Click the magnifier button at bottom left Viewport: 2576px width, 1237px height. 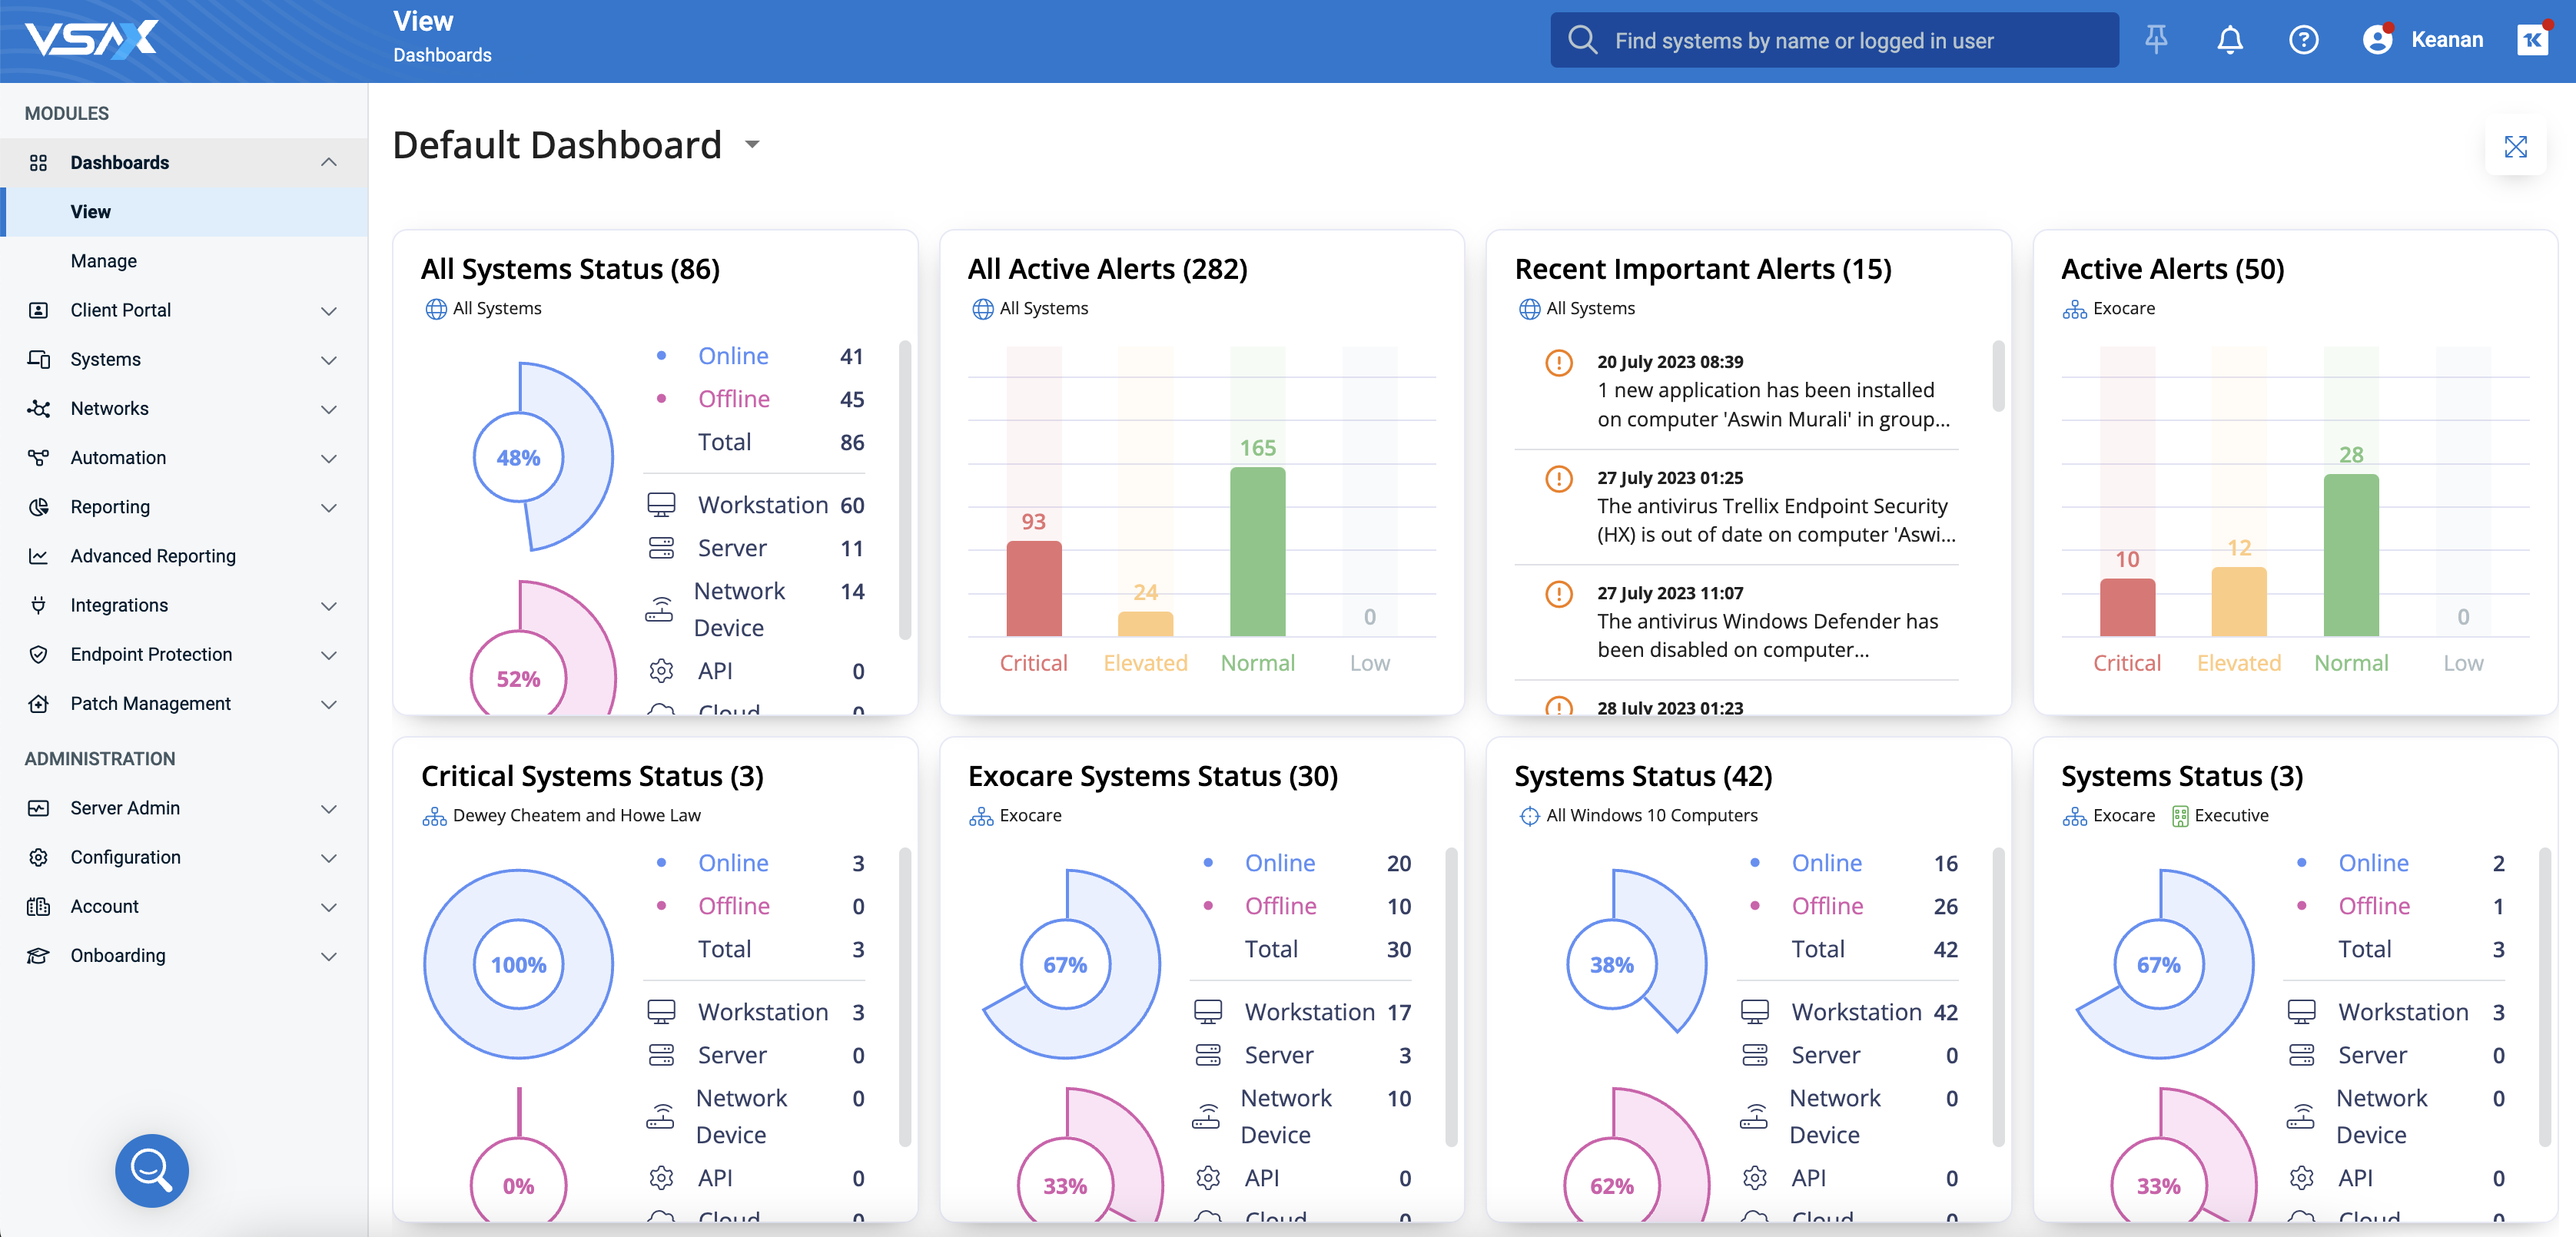(x=151, y=1170)
